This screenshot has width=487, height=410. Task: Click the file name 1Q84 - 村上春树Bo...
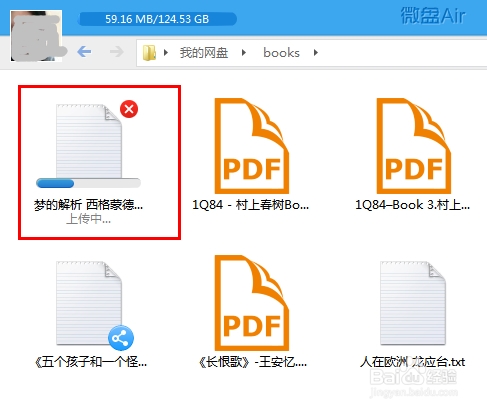251,205
